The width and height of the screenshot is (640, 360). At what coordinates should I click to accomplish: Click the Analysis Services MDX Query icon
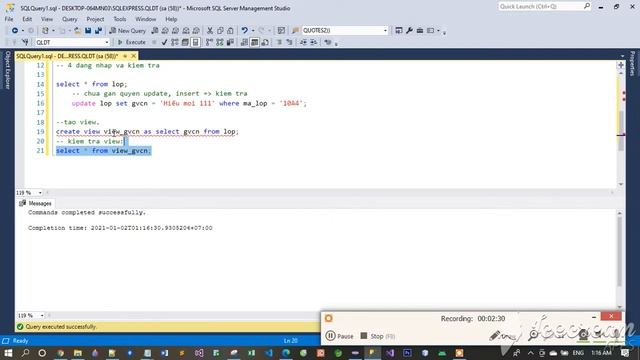click(x=165, y=31)
